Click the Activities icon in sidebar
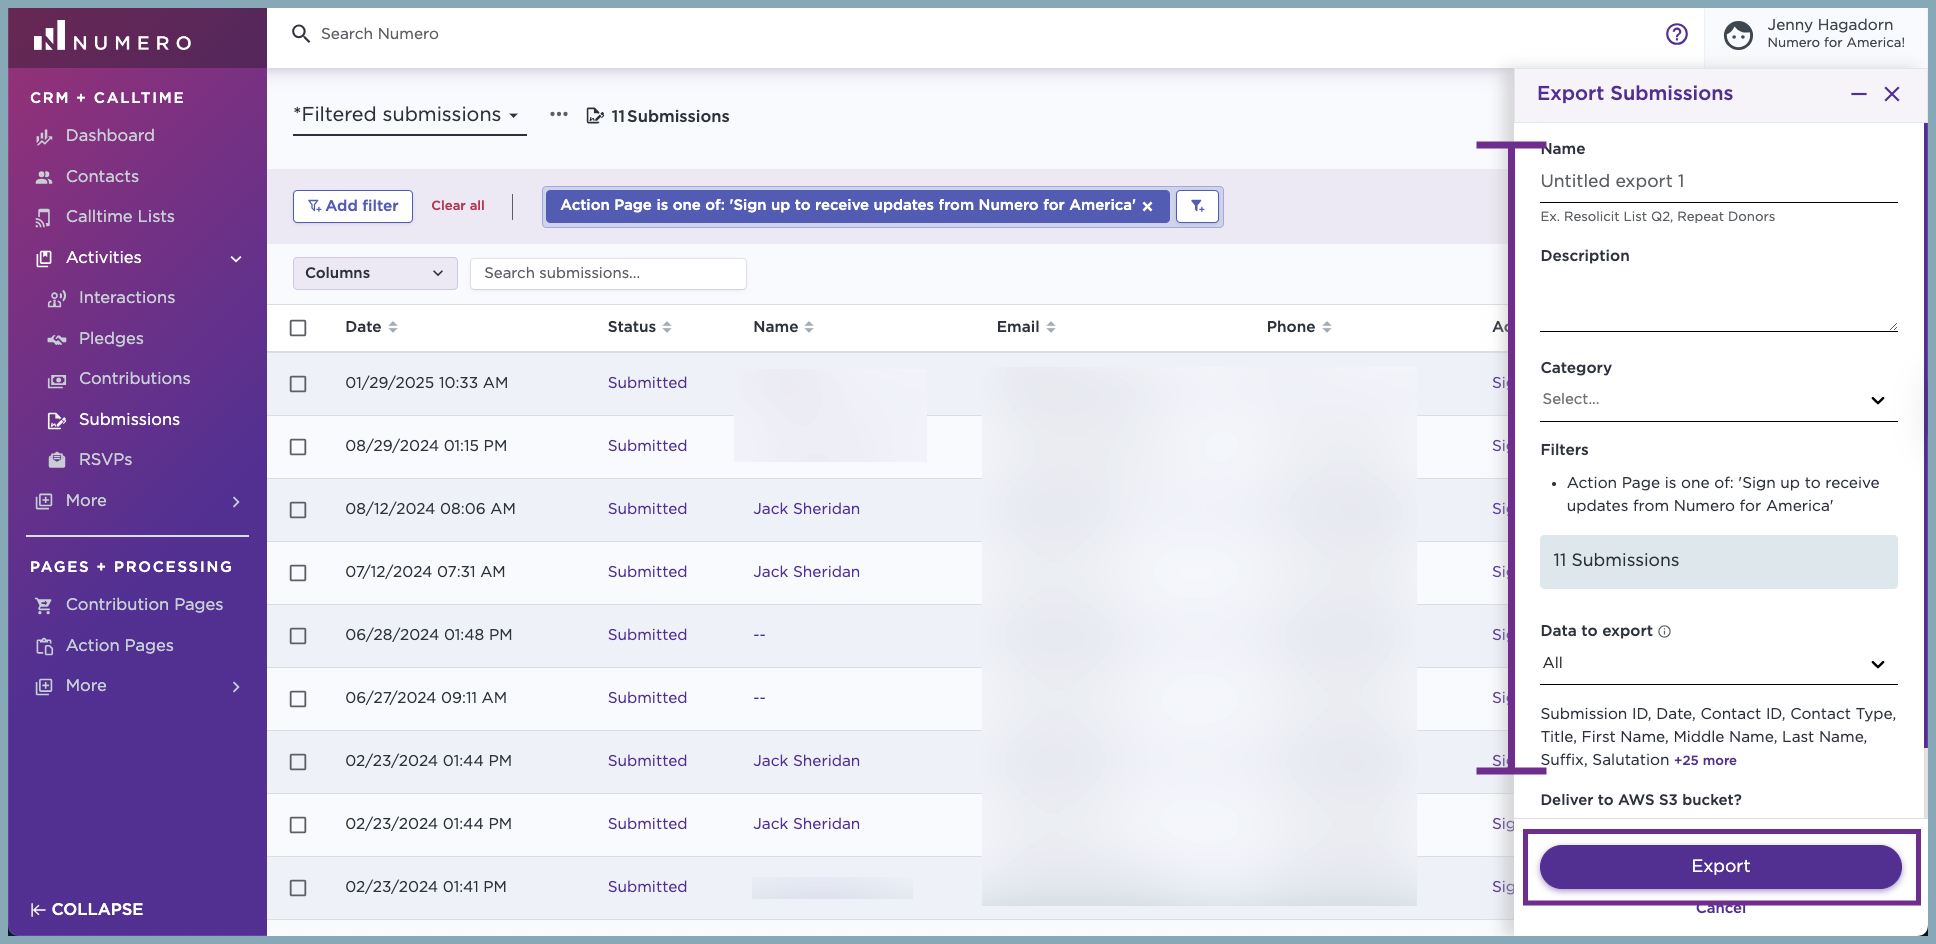Viewport: 1936px width, 944px height. tap(44, 258)
